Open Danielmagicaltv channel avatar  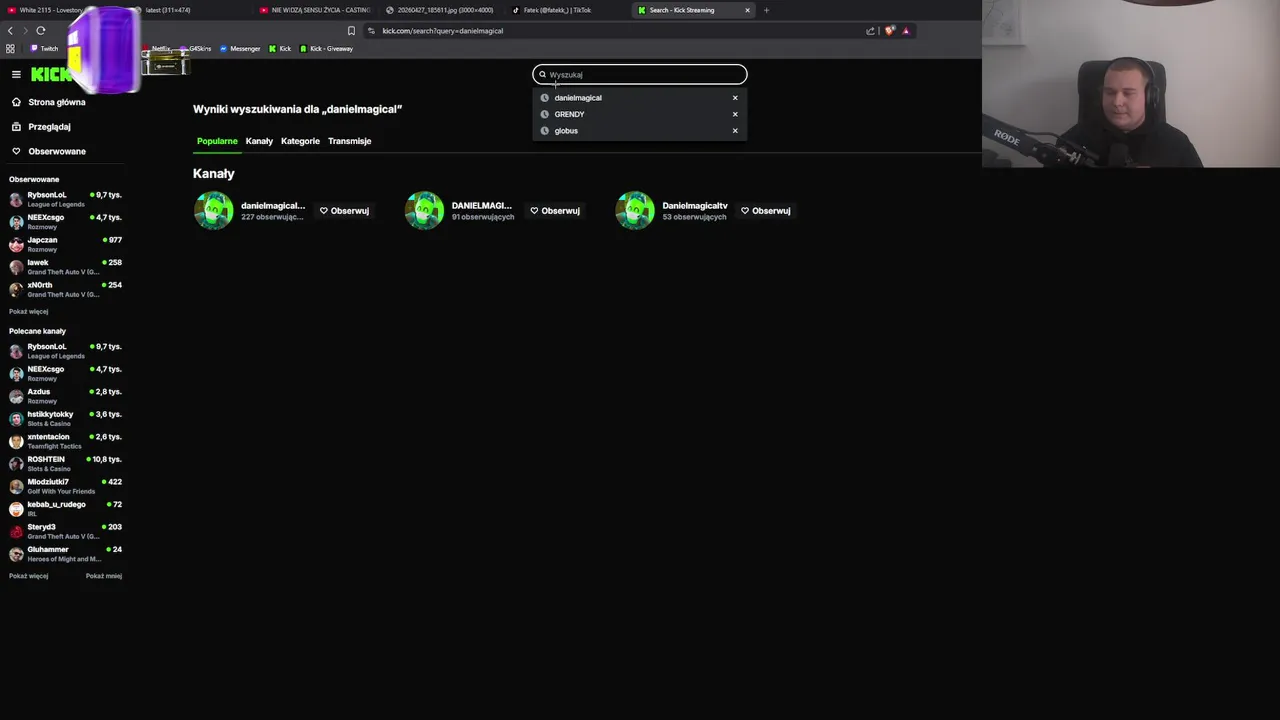635,211
